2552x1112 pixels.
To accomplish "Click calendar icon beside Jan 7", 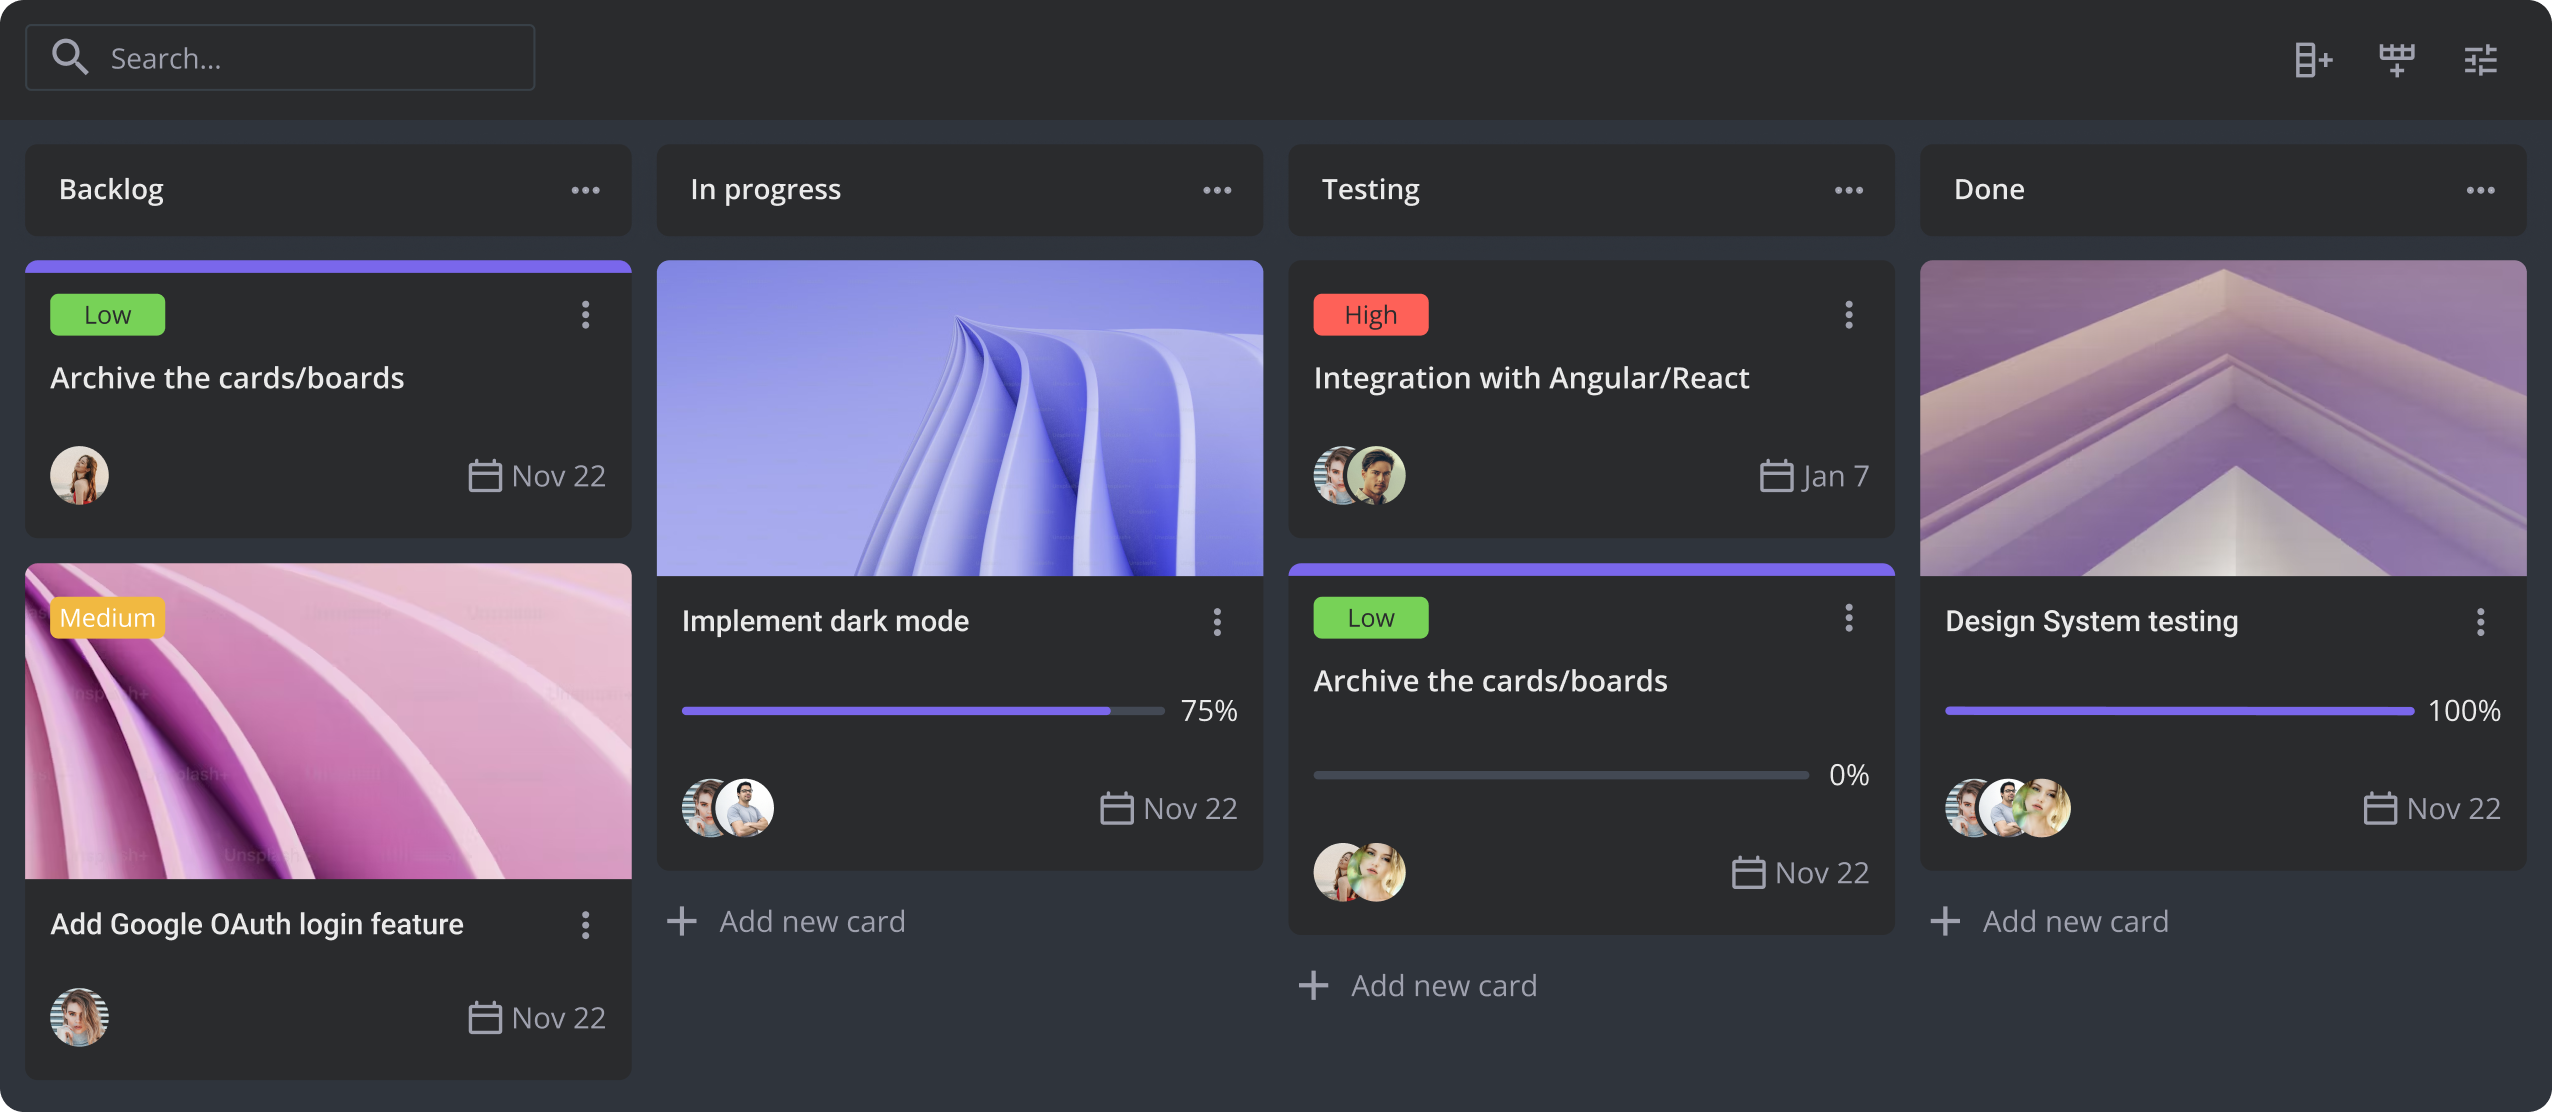I will point(1777,475).
